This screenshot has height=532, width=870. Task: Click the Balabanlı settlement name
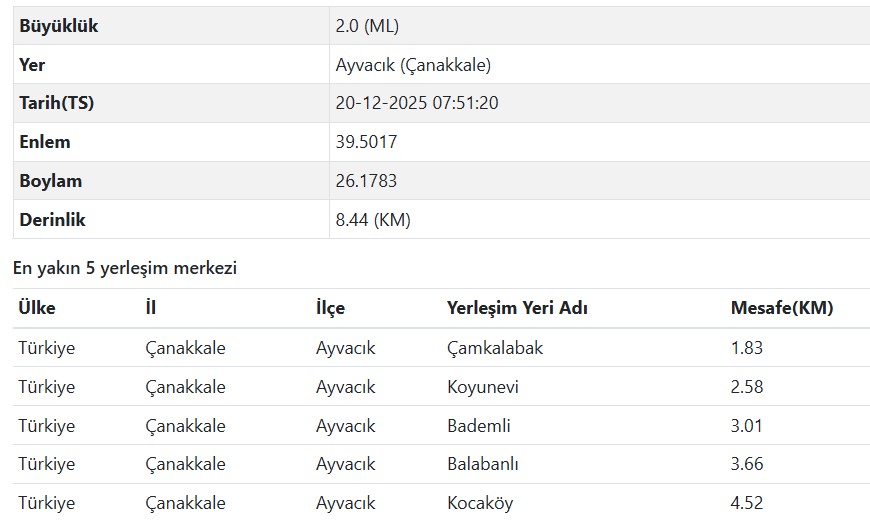483,464
